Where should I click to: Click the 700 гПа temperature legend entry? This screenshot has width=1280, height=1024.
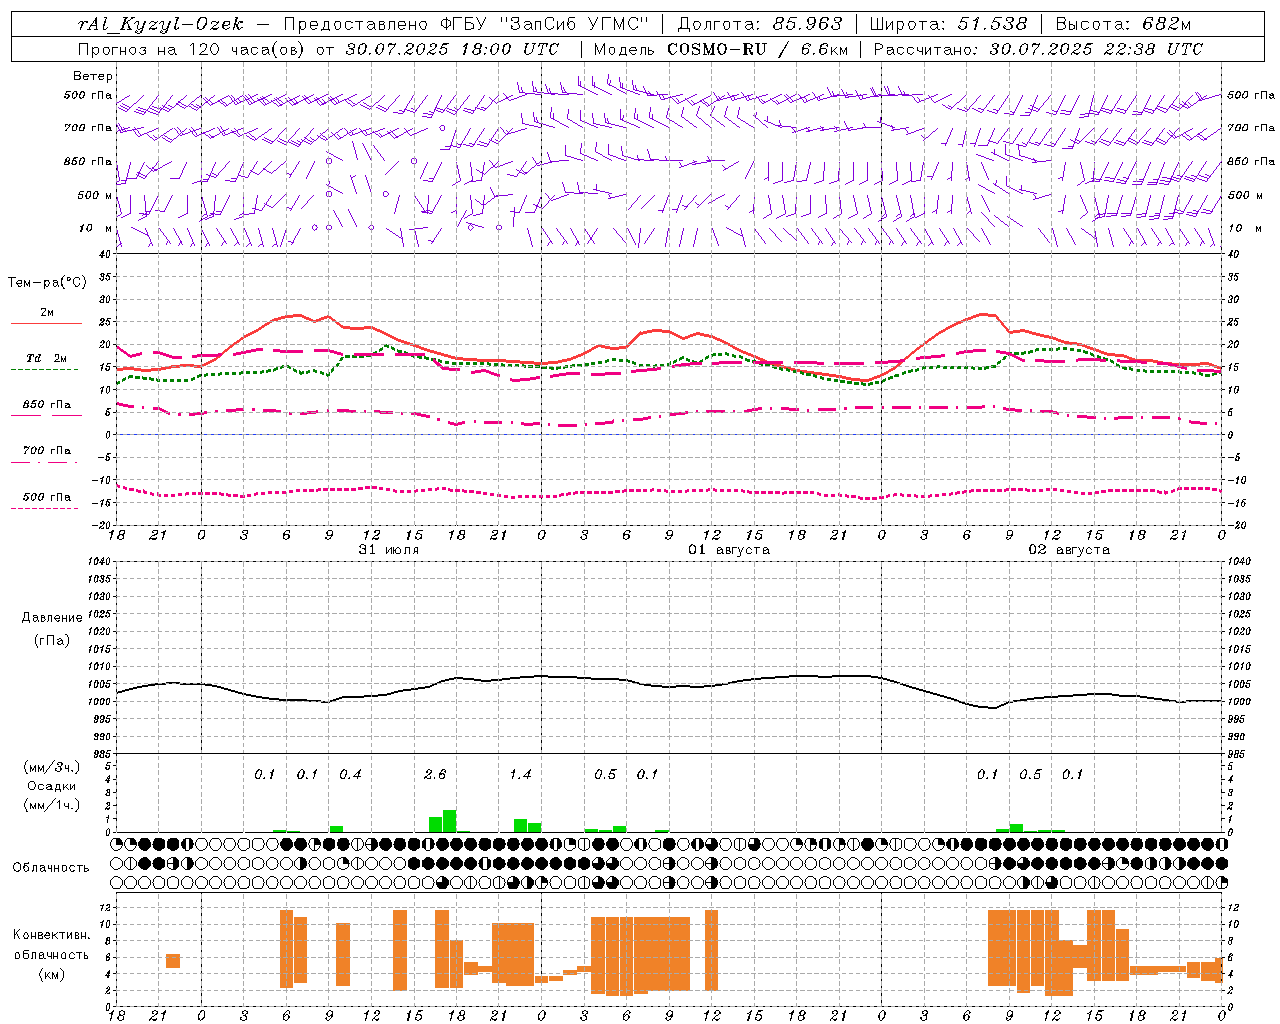click(46, 451)
